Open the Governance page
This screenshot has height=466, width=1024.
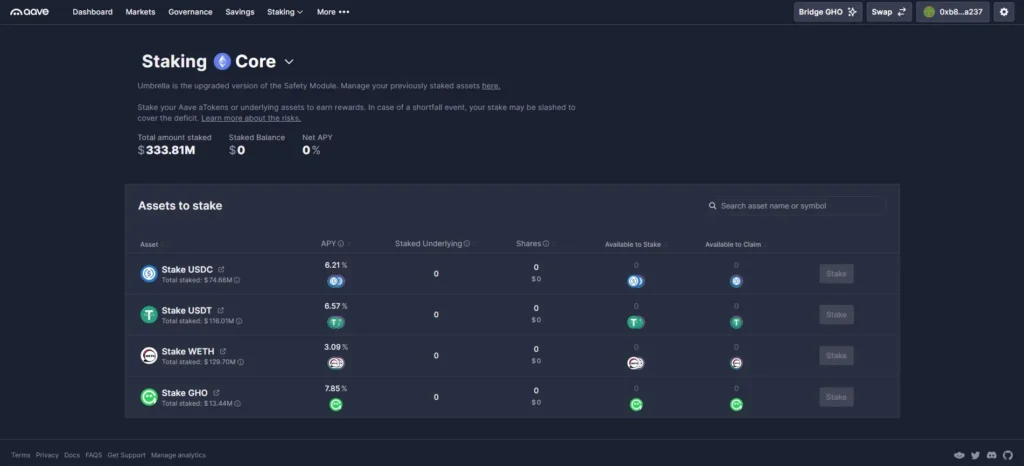(x=190, y=12)
